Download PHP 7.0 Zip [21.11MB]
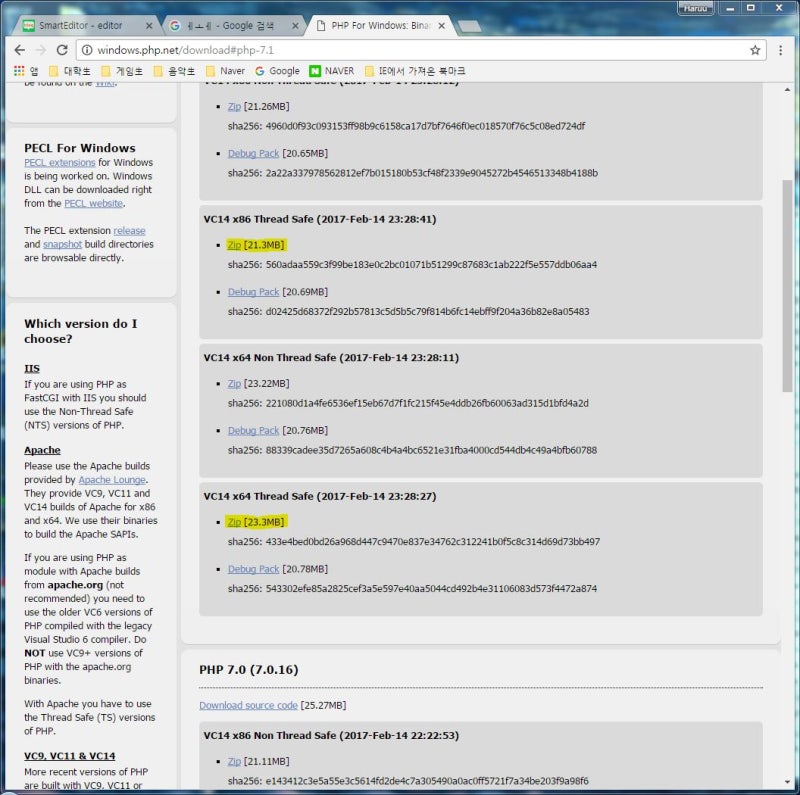Screen dimensions: 800x795 pos(234,761)
